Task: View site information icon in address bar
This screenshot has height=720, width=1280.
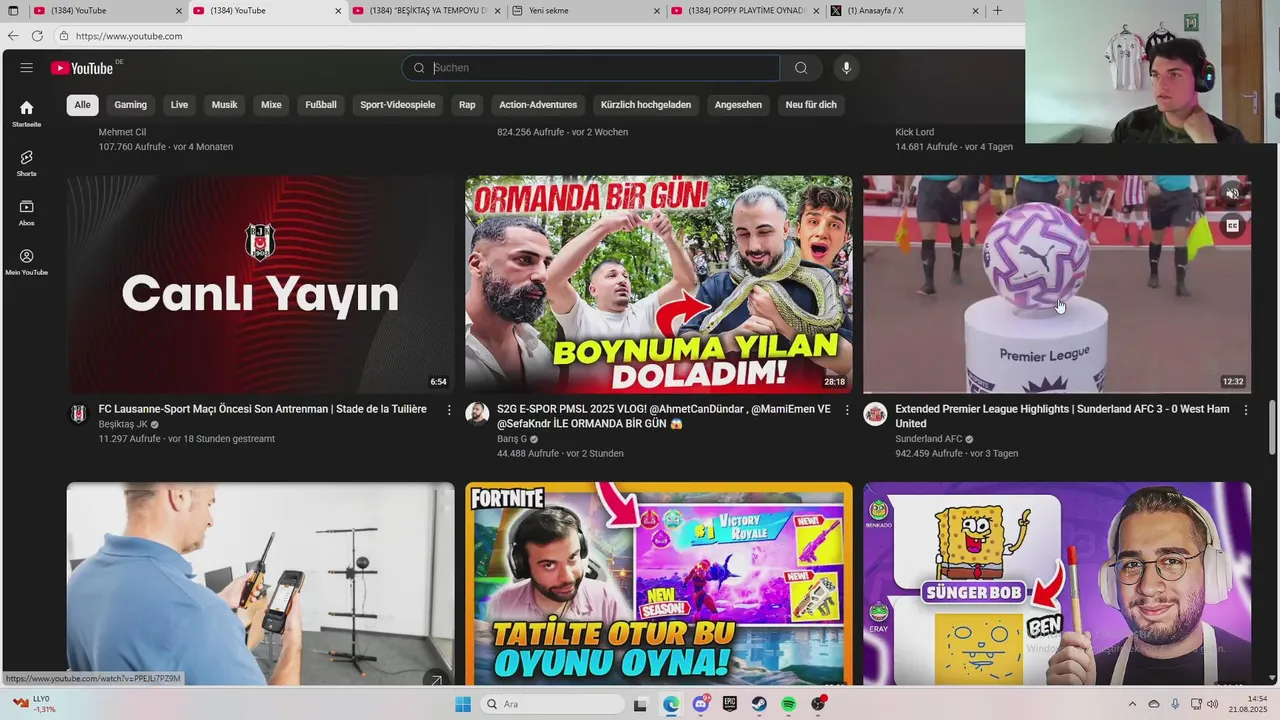Action: (x=64, y=36)
